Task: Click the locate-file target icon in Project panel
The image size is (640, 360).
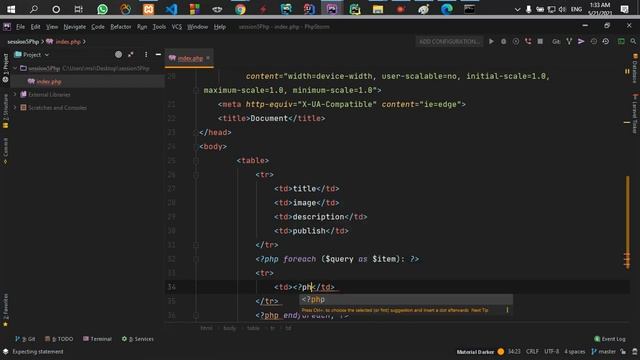Action: click(x=118, y=54)
